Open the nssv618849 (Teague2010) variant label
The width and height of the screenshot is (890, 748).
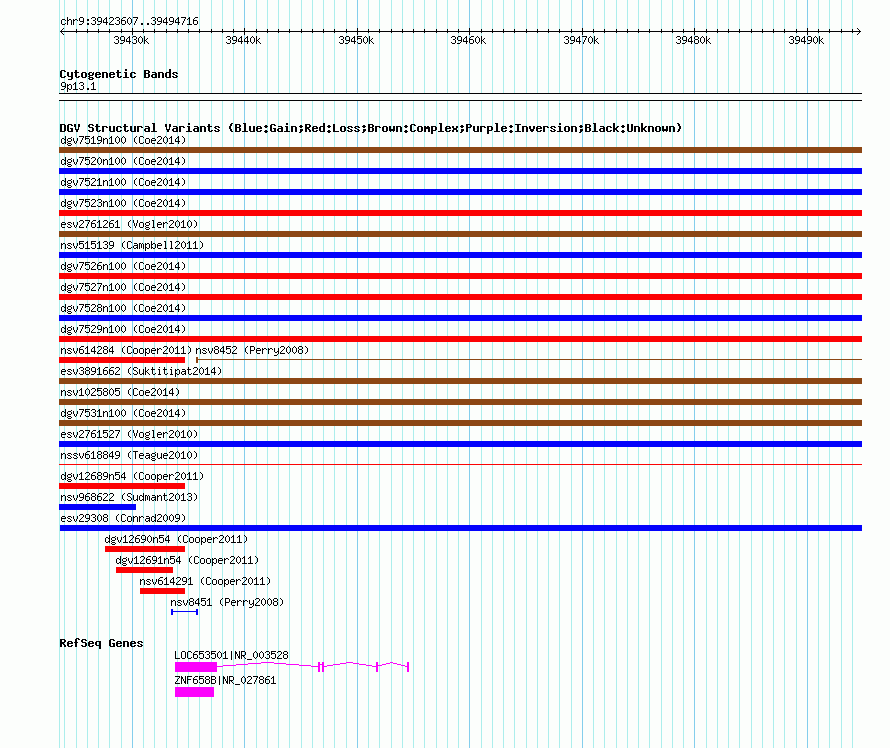point(129,455)
